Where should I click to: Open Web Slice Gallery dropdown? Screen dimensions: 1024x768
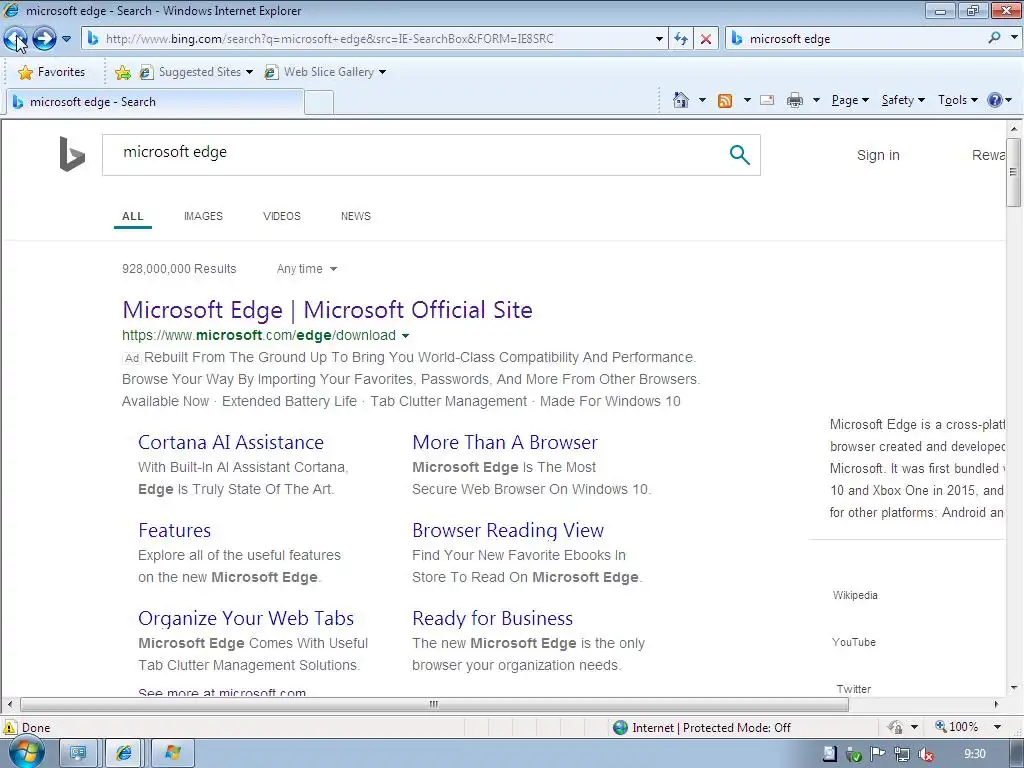point(325,72)
